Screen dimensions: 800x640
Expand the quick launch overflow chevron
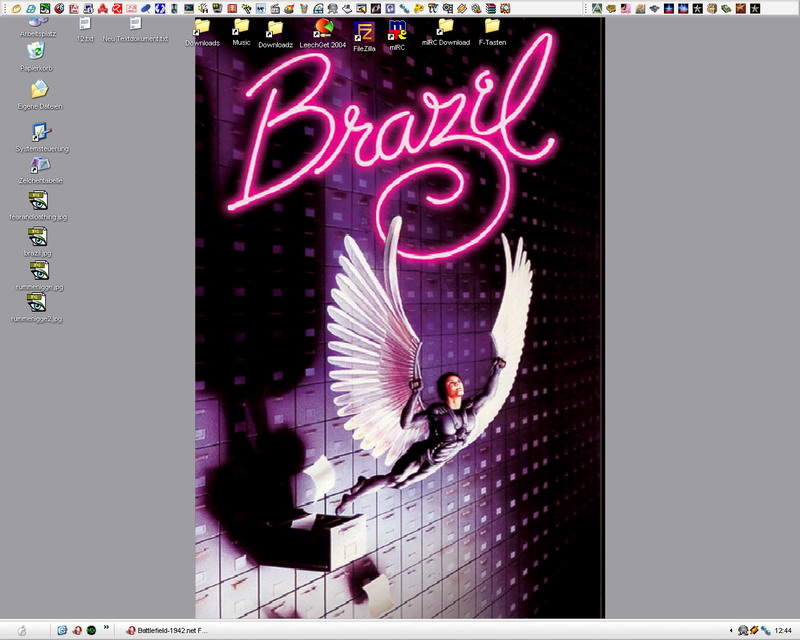tap(106, 627)
